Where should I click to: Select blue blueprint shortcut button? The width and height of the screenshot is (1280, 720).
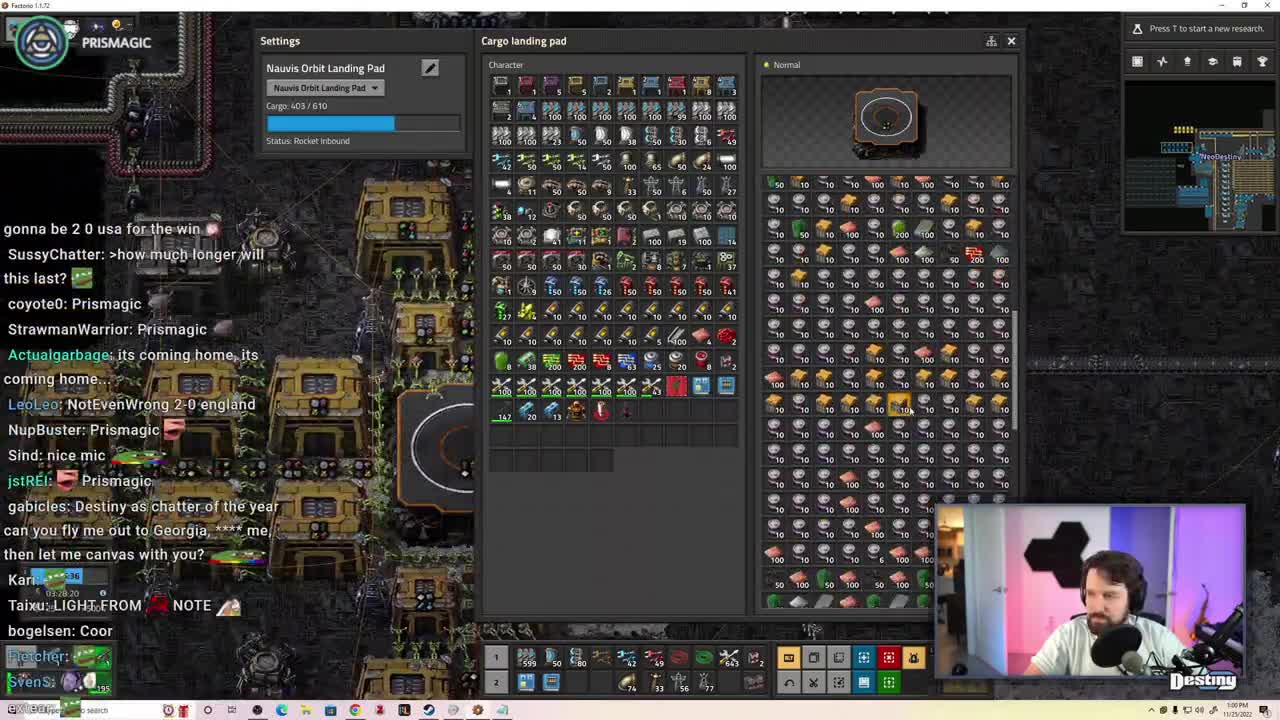coord(863,657)
